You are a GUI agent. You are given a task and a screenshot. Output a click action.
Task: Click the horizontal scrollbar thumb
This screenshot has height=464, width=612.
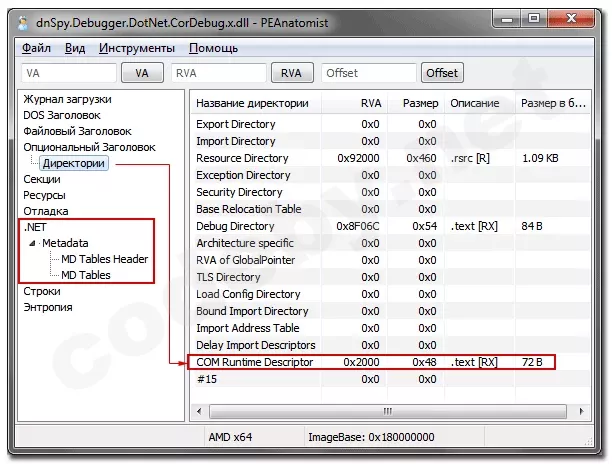pos(388,411)
